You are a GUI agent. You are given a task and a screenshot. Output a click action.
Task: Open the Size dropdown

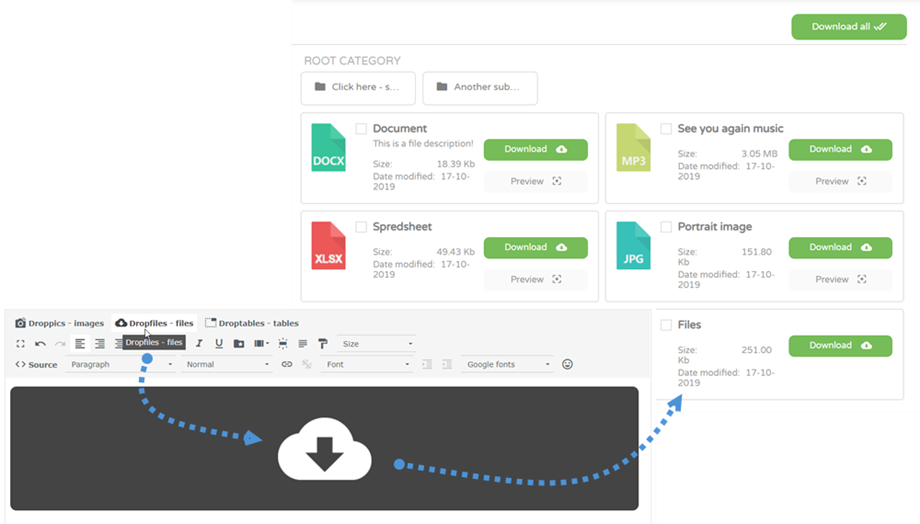[376, 344]
